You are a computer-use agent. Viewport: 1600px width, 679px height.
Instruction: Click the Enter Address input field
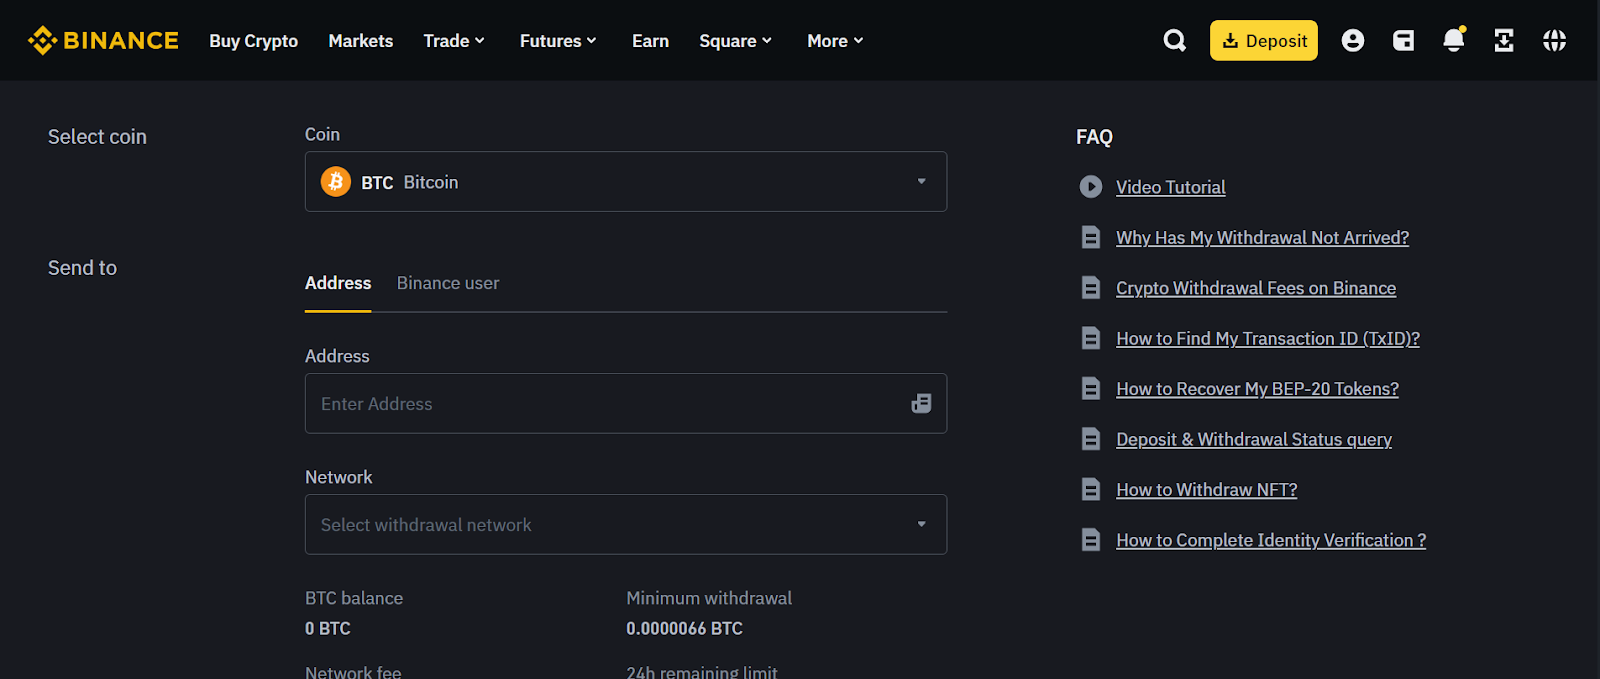[626, 403]
